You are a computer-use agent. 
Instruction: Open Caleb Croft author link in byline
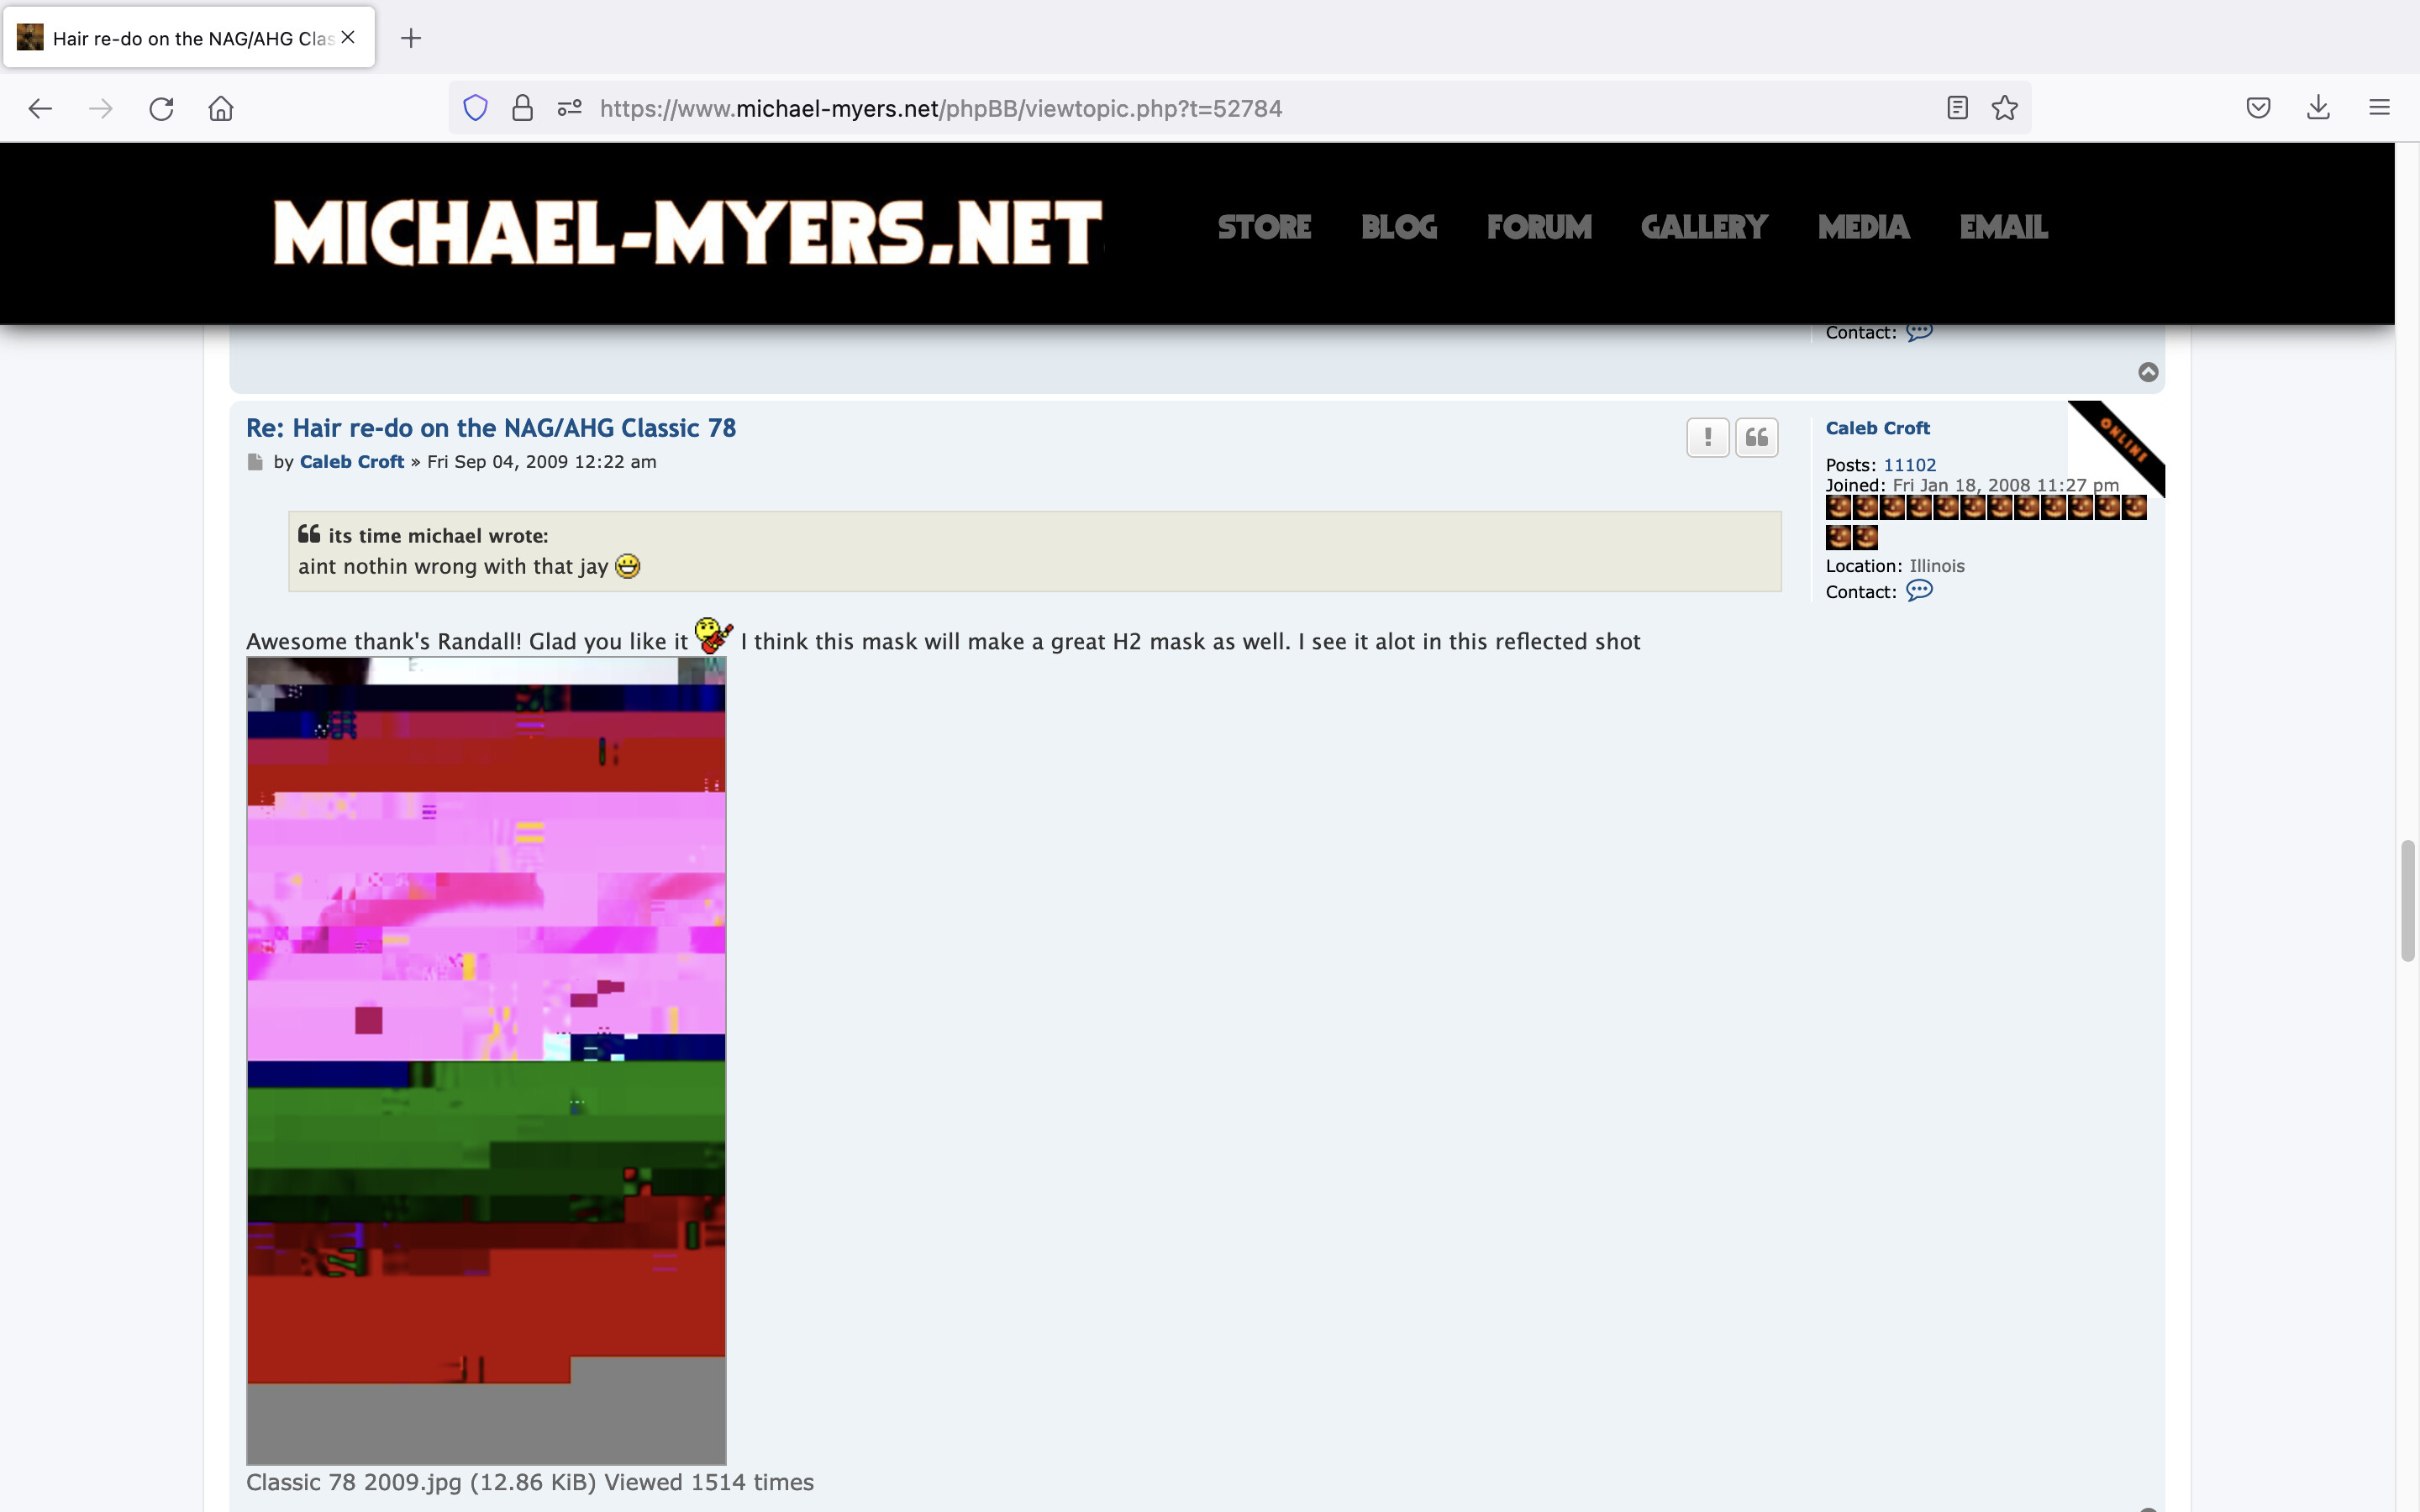[x=352, y=462]
